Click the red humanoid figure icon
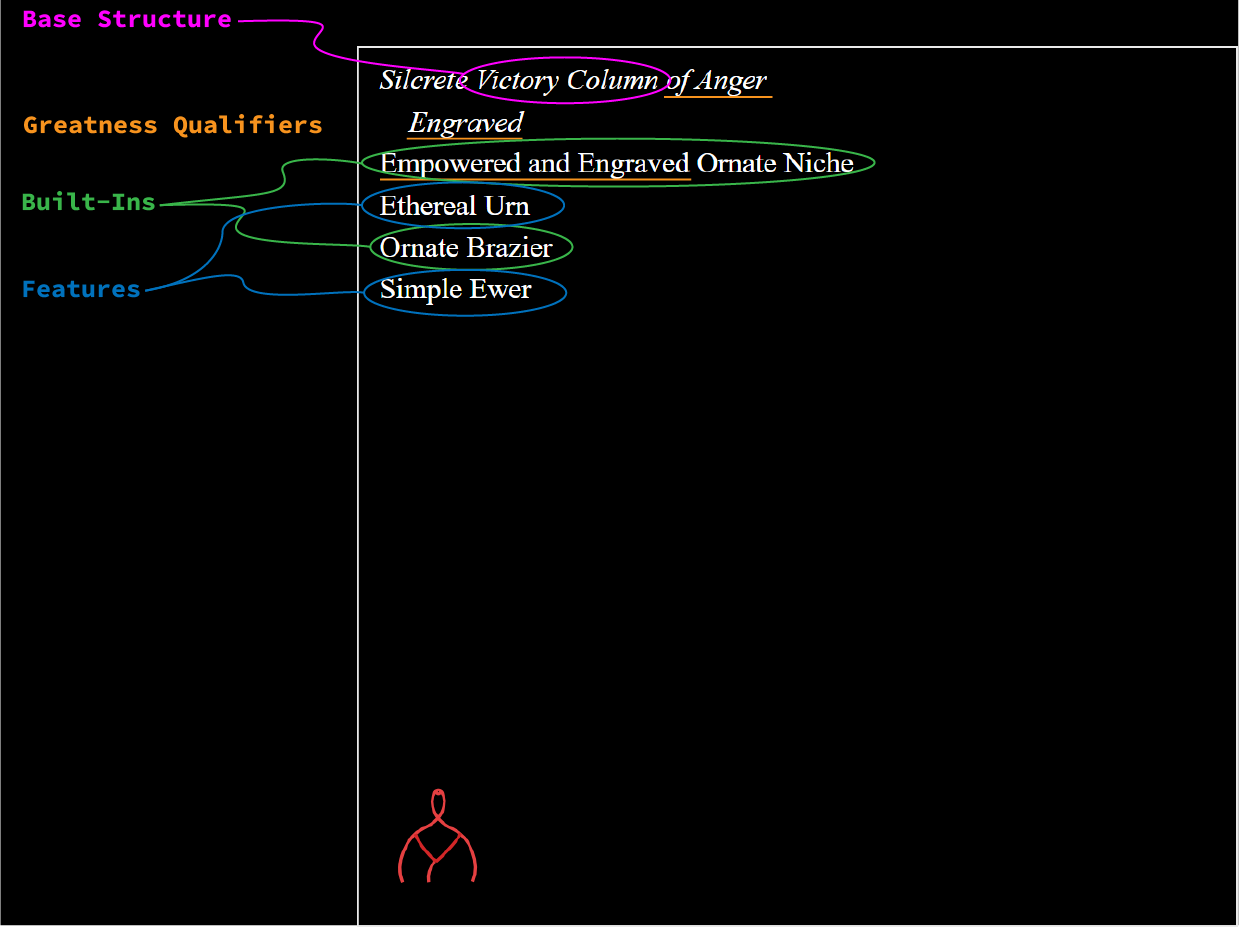Screen dimensions: 1239x928 tap(437, 845)
